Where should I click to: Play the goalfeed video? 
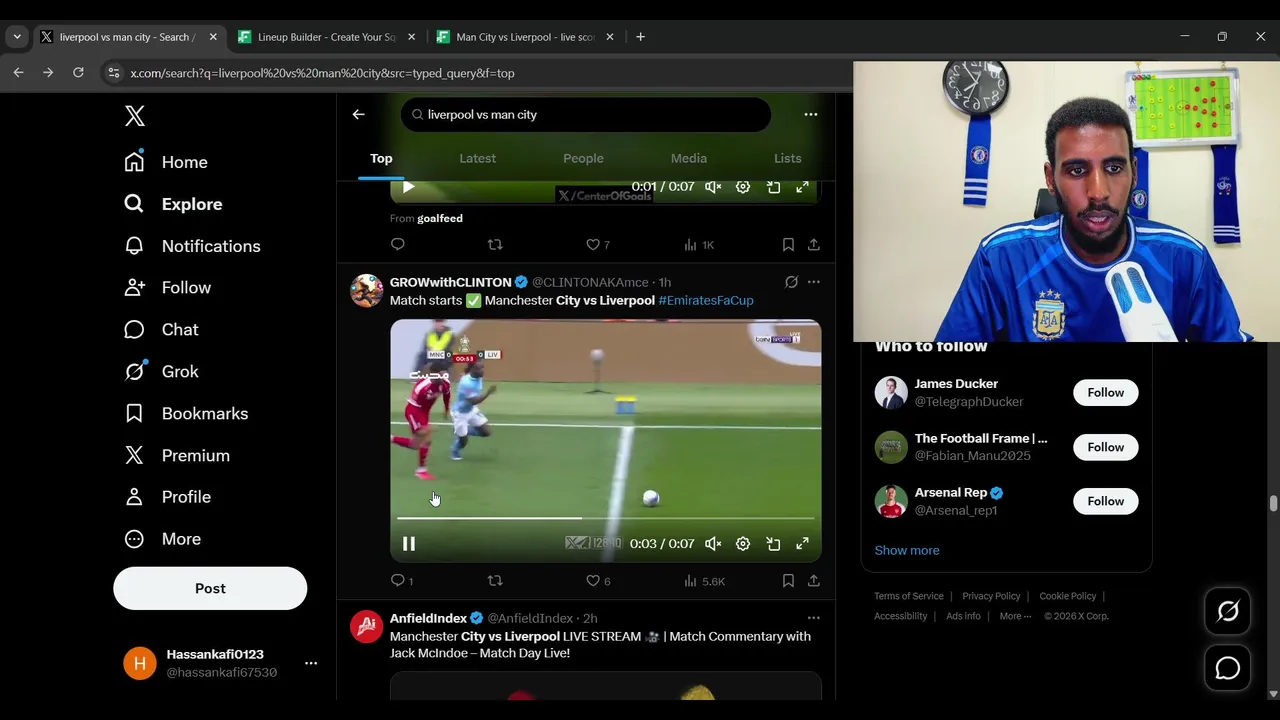pyautogui.click(x=408, y=187)
